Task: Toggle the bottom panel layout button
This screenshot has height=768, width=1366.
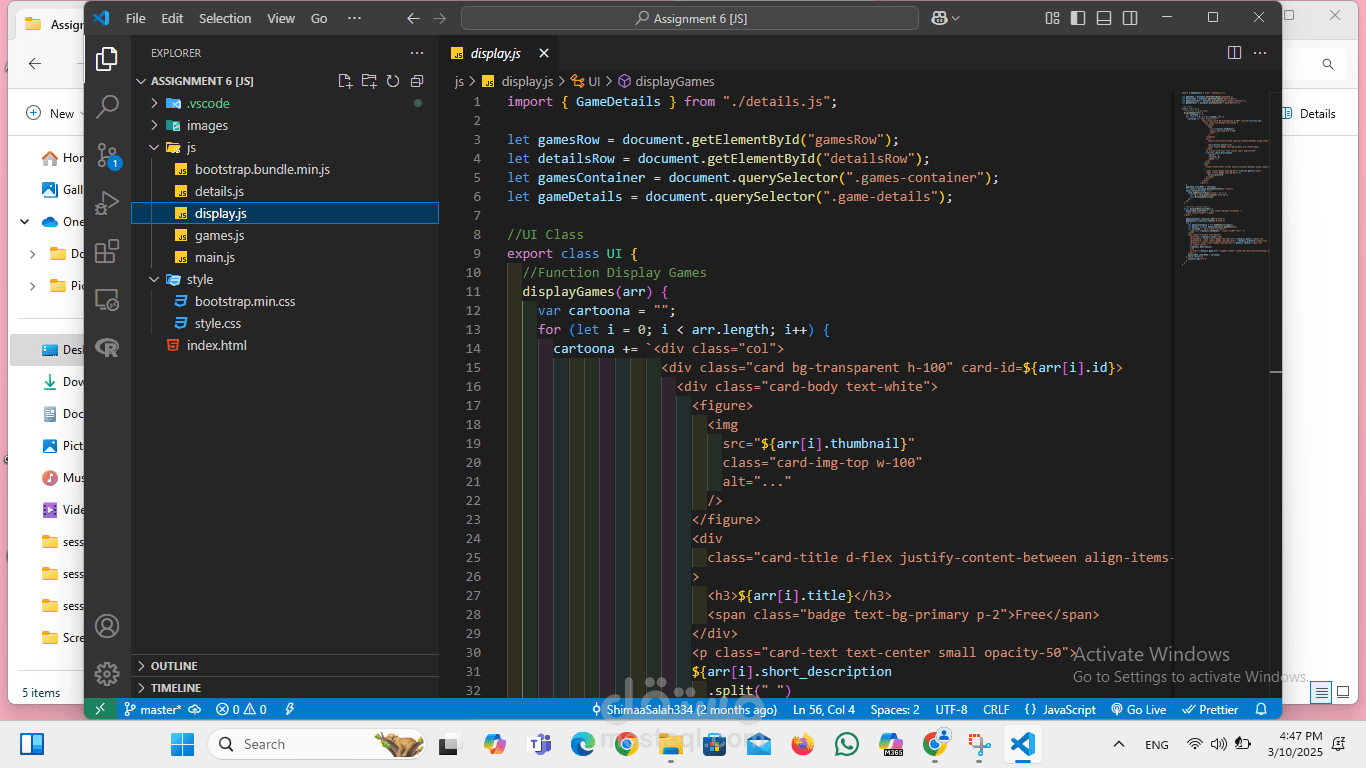Action: click(x=1103, y=18)
